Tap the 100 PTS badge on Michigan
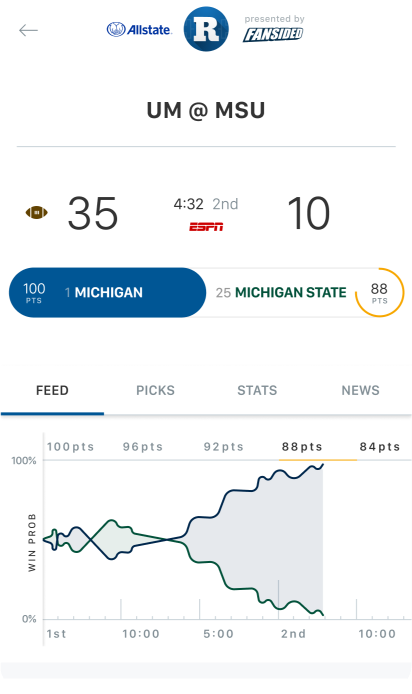The height and width of the screenshot is (694, 412). click(x=34, y=293)
